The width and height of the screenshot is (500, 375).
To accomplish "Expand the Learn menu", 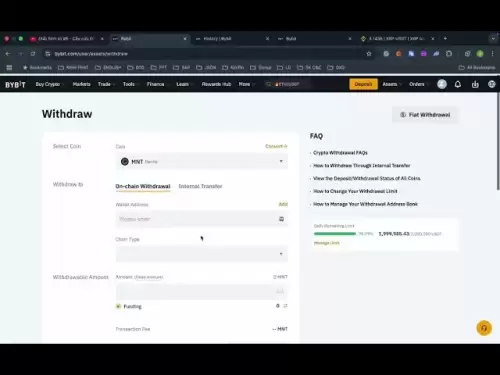I will click(x=184, y=84).
